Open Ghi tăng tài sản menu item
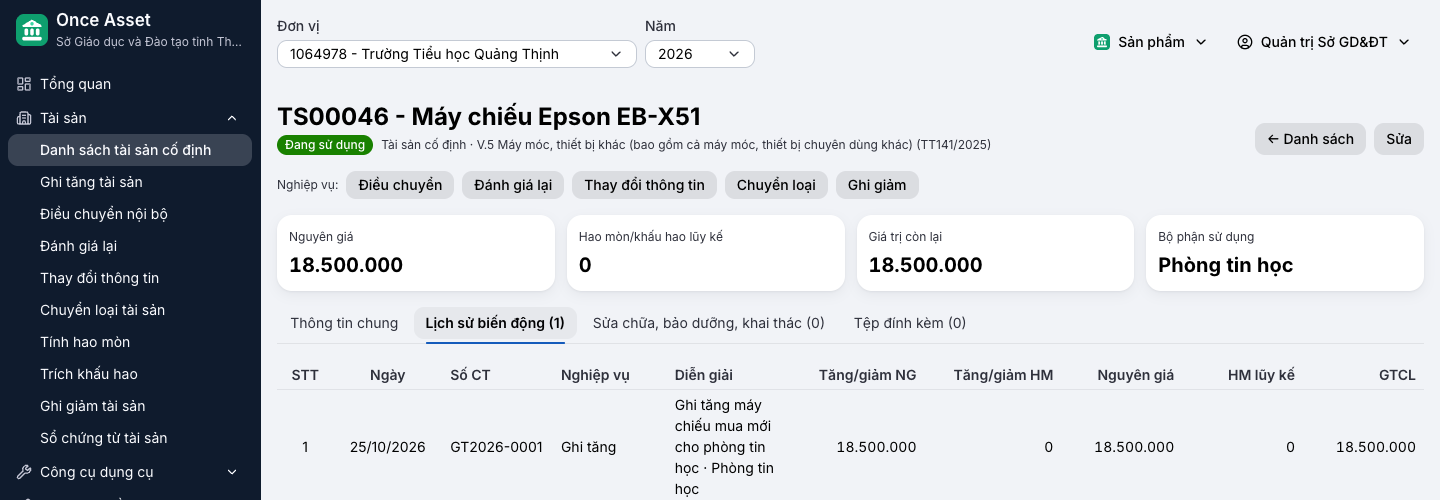The image size is (1440, 500). tap(130, 182)
